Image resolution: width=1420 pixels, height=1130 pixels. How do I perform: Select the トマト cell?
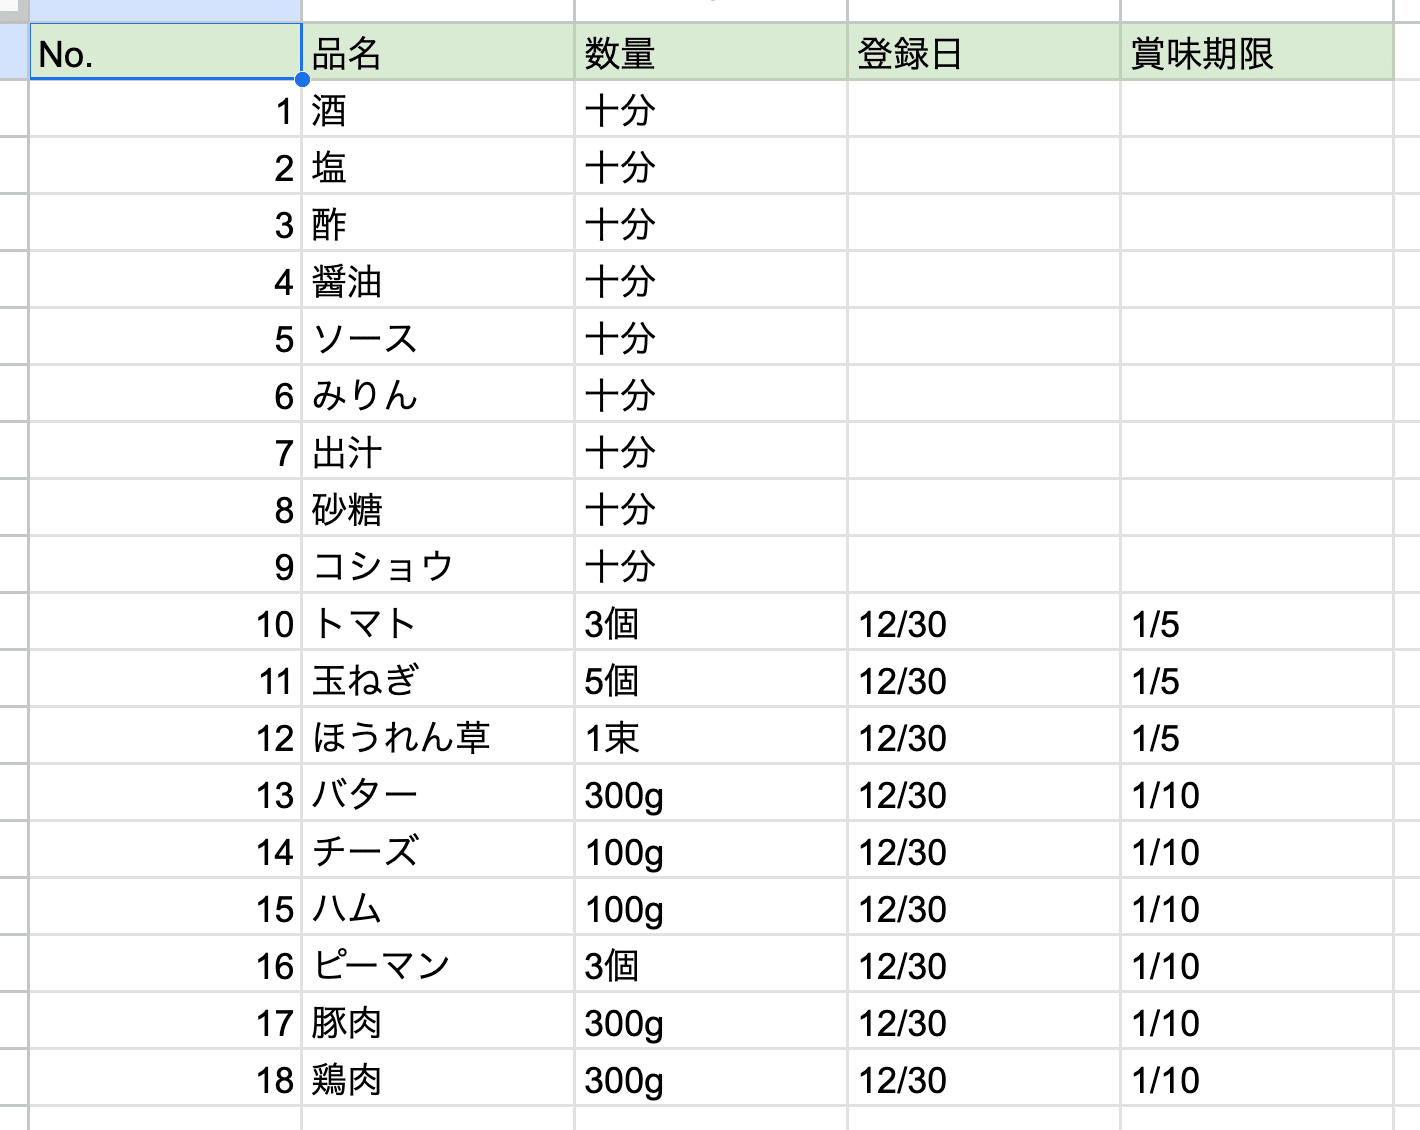point(437,624)
